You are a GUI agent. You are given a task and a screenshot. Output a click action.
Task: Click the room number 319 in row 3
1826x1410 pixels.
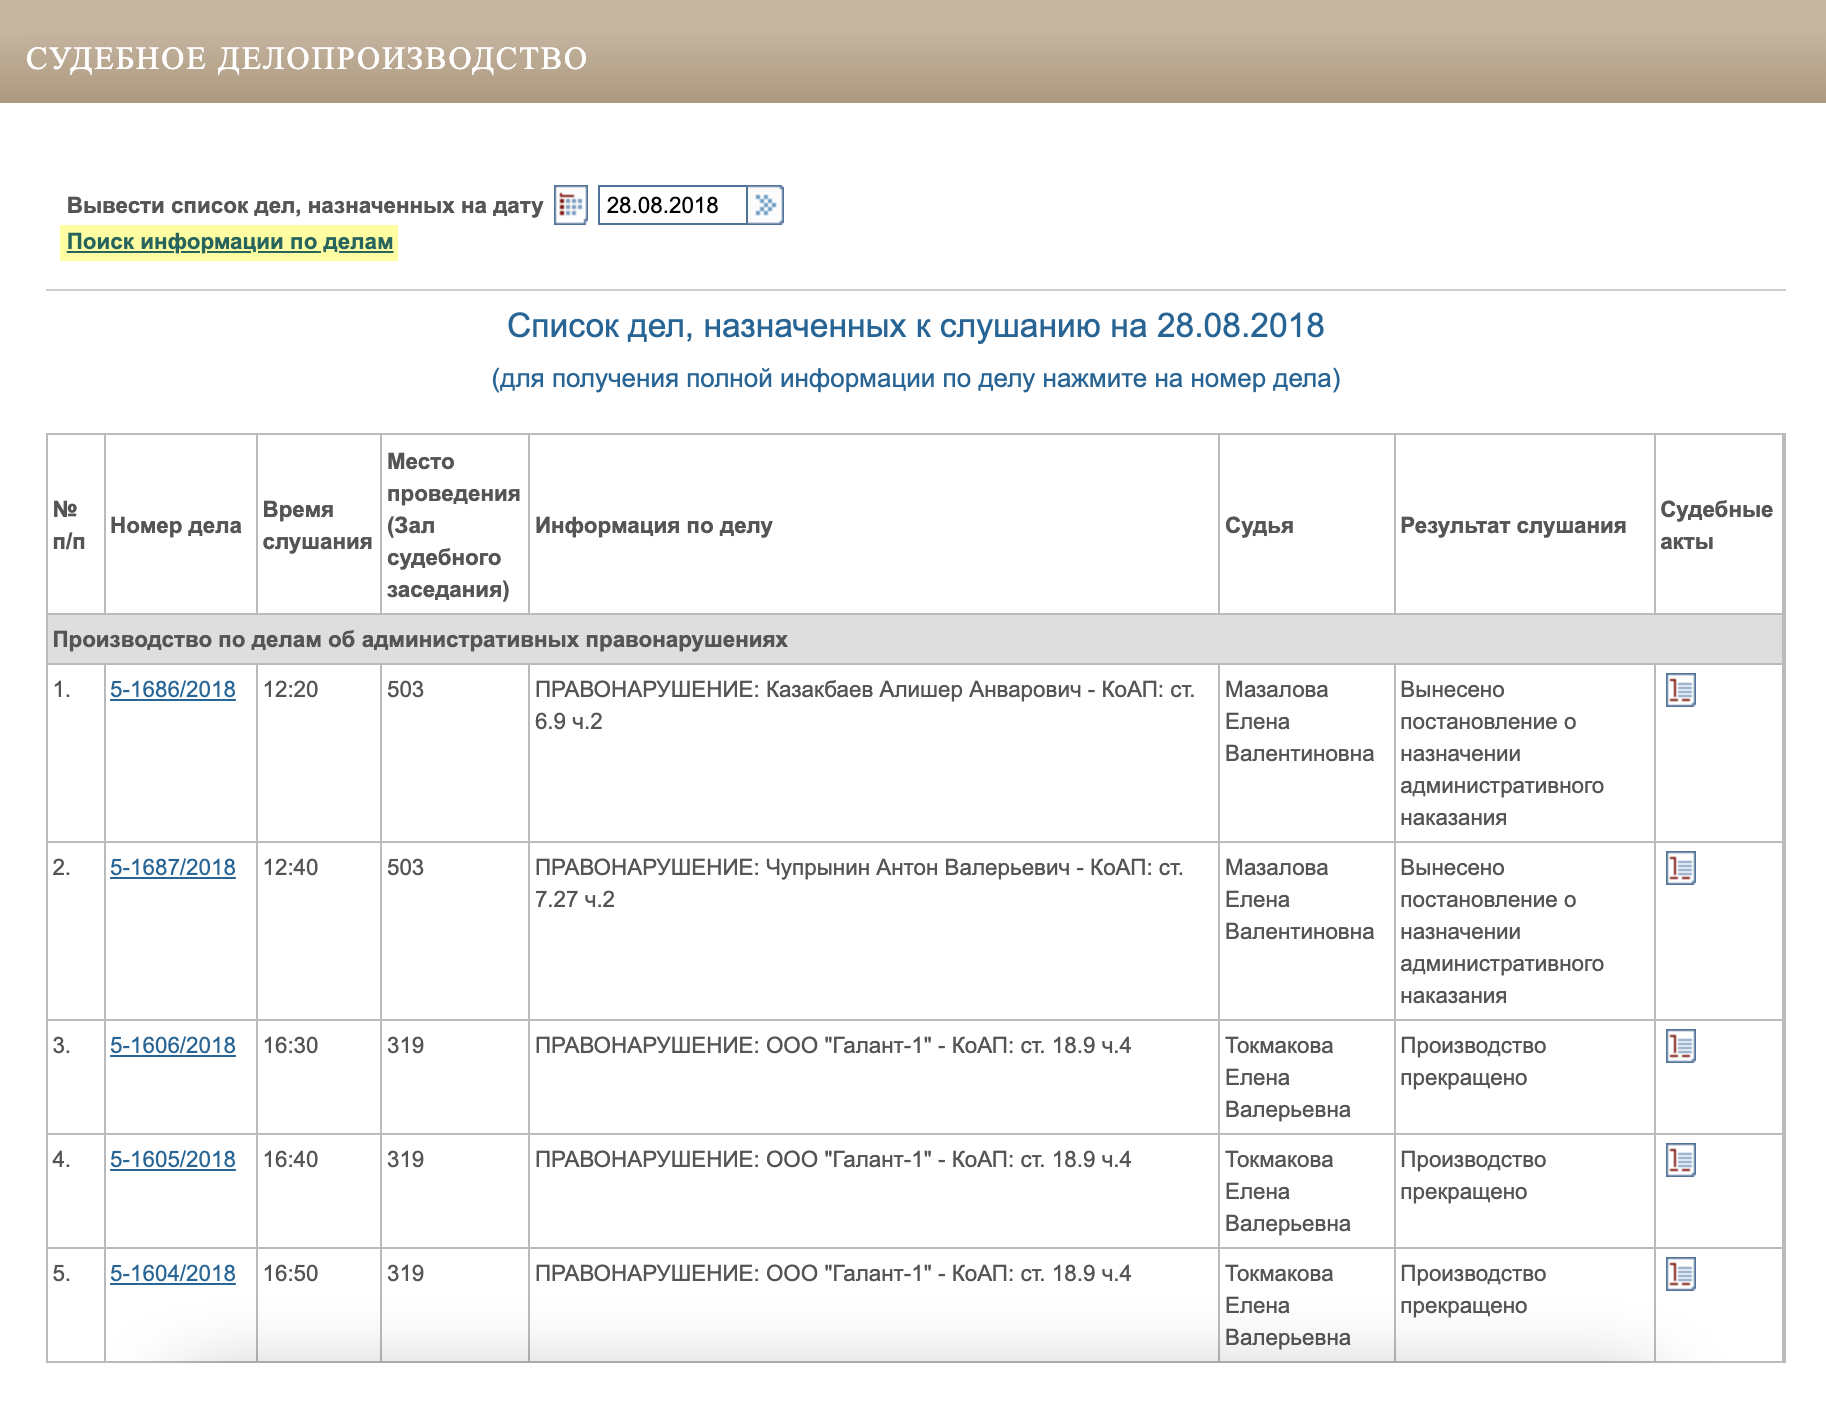tap(405, 1046)
